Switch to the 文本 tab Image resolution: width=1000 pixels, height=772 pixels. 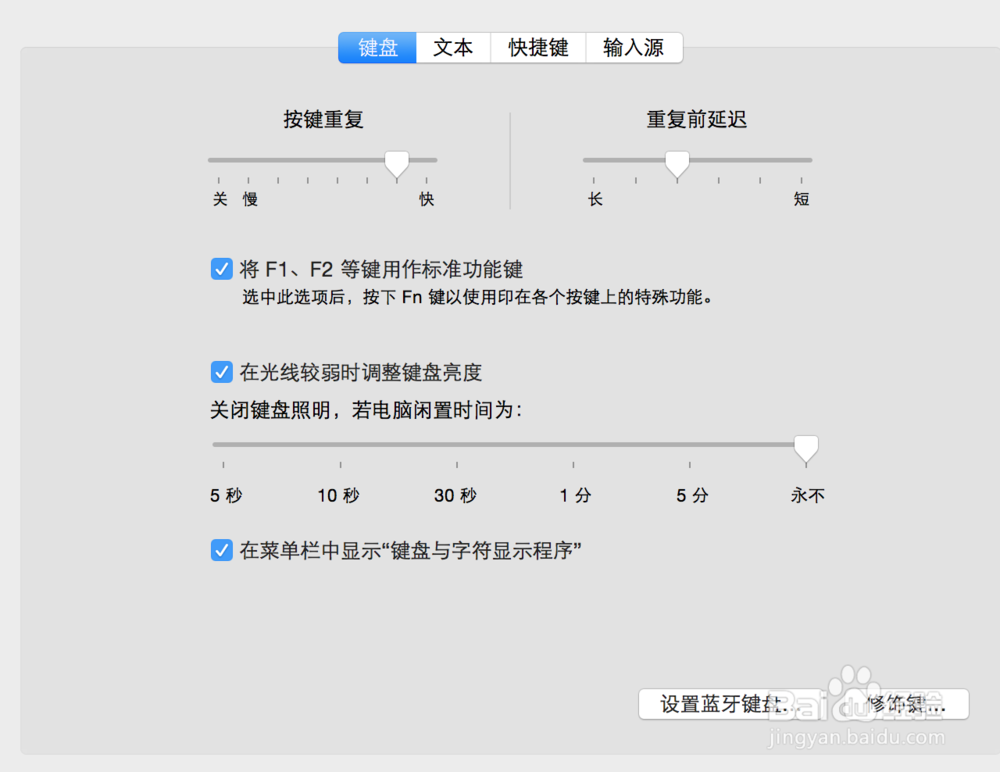(453, 47)
